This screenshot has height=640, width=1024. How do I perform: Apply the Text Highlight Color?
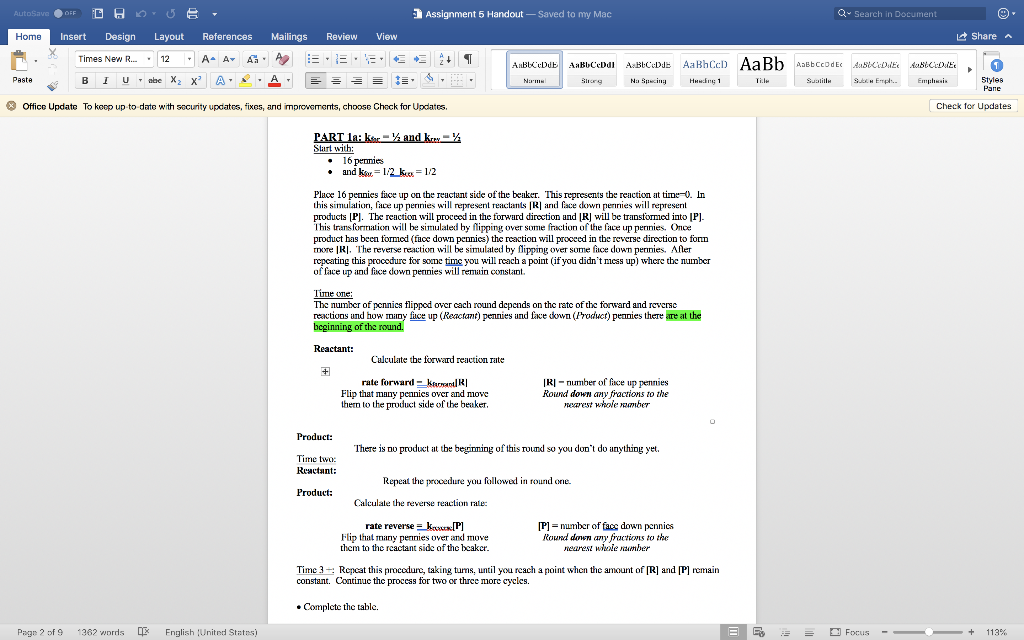[246, 80]
